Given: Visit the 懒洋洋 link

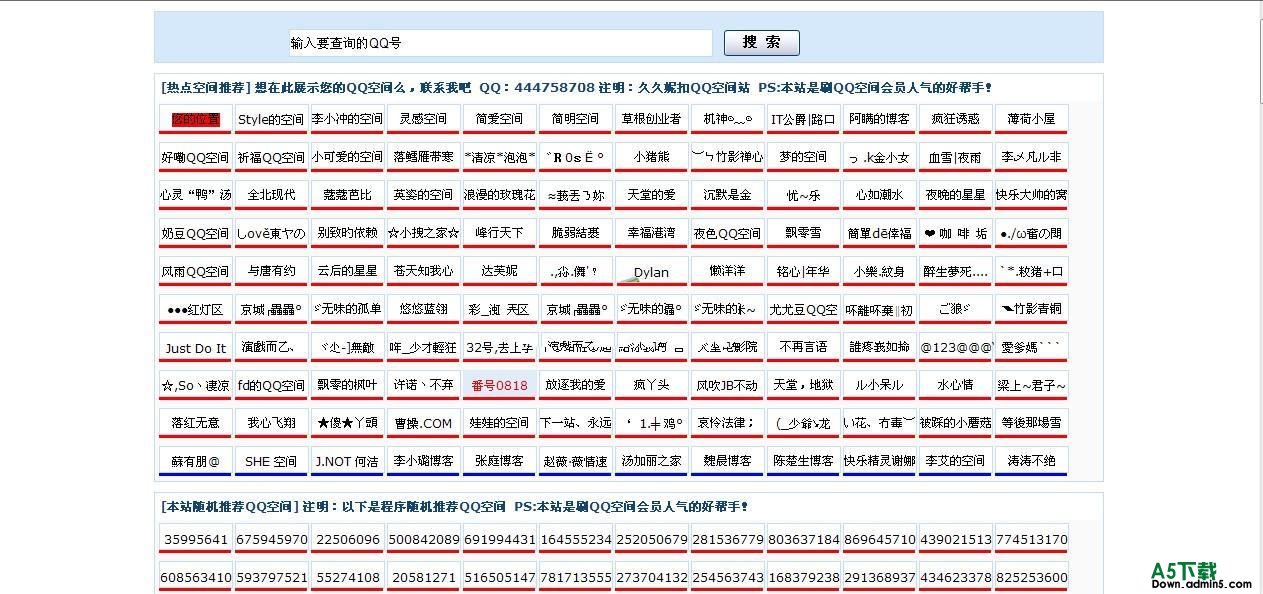Looking at the screenshot, I should (x=727, y=271).
